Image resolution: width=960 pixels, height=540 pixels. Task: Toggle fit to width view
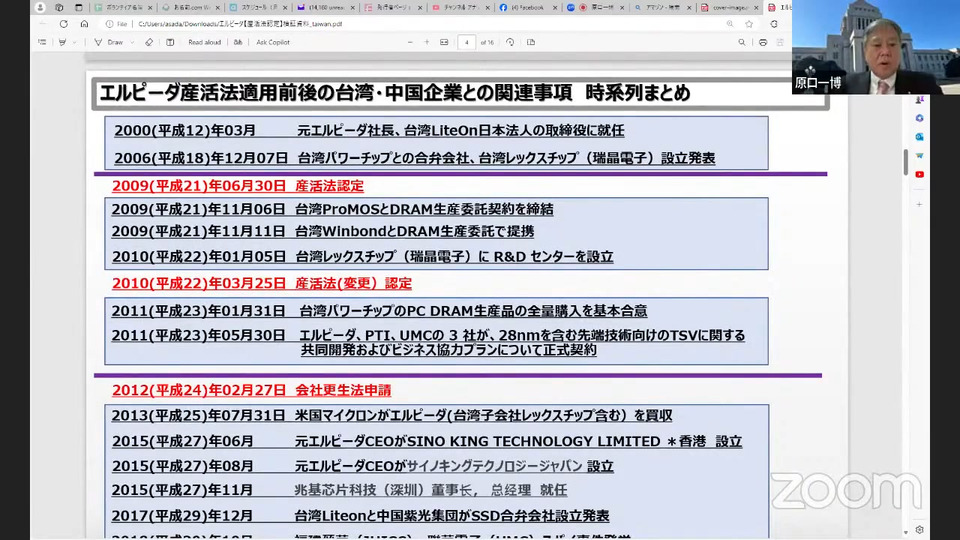pyautogui.click(x=444, y=42)
